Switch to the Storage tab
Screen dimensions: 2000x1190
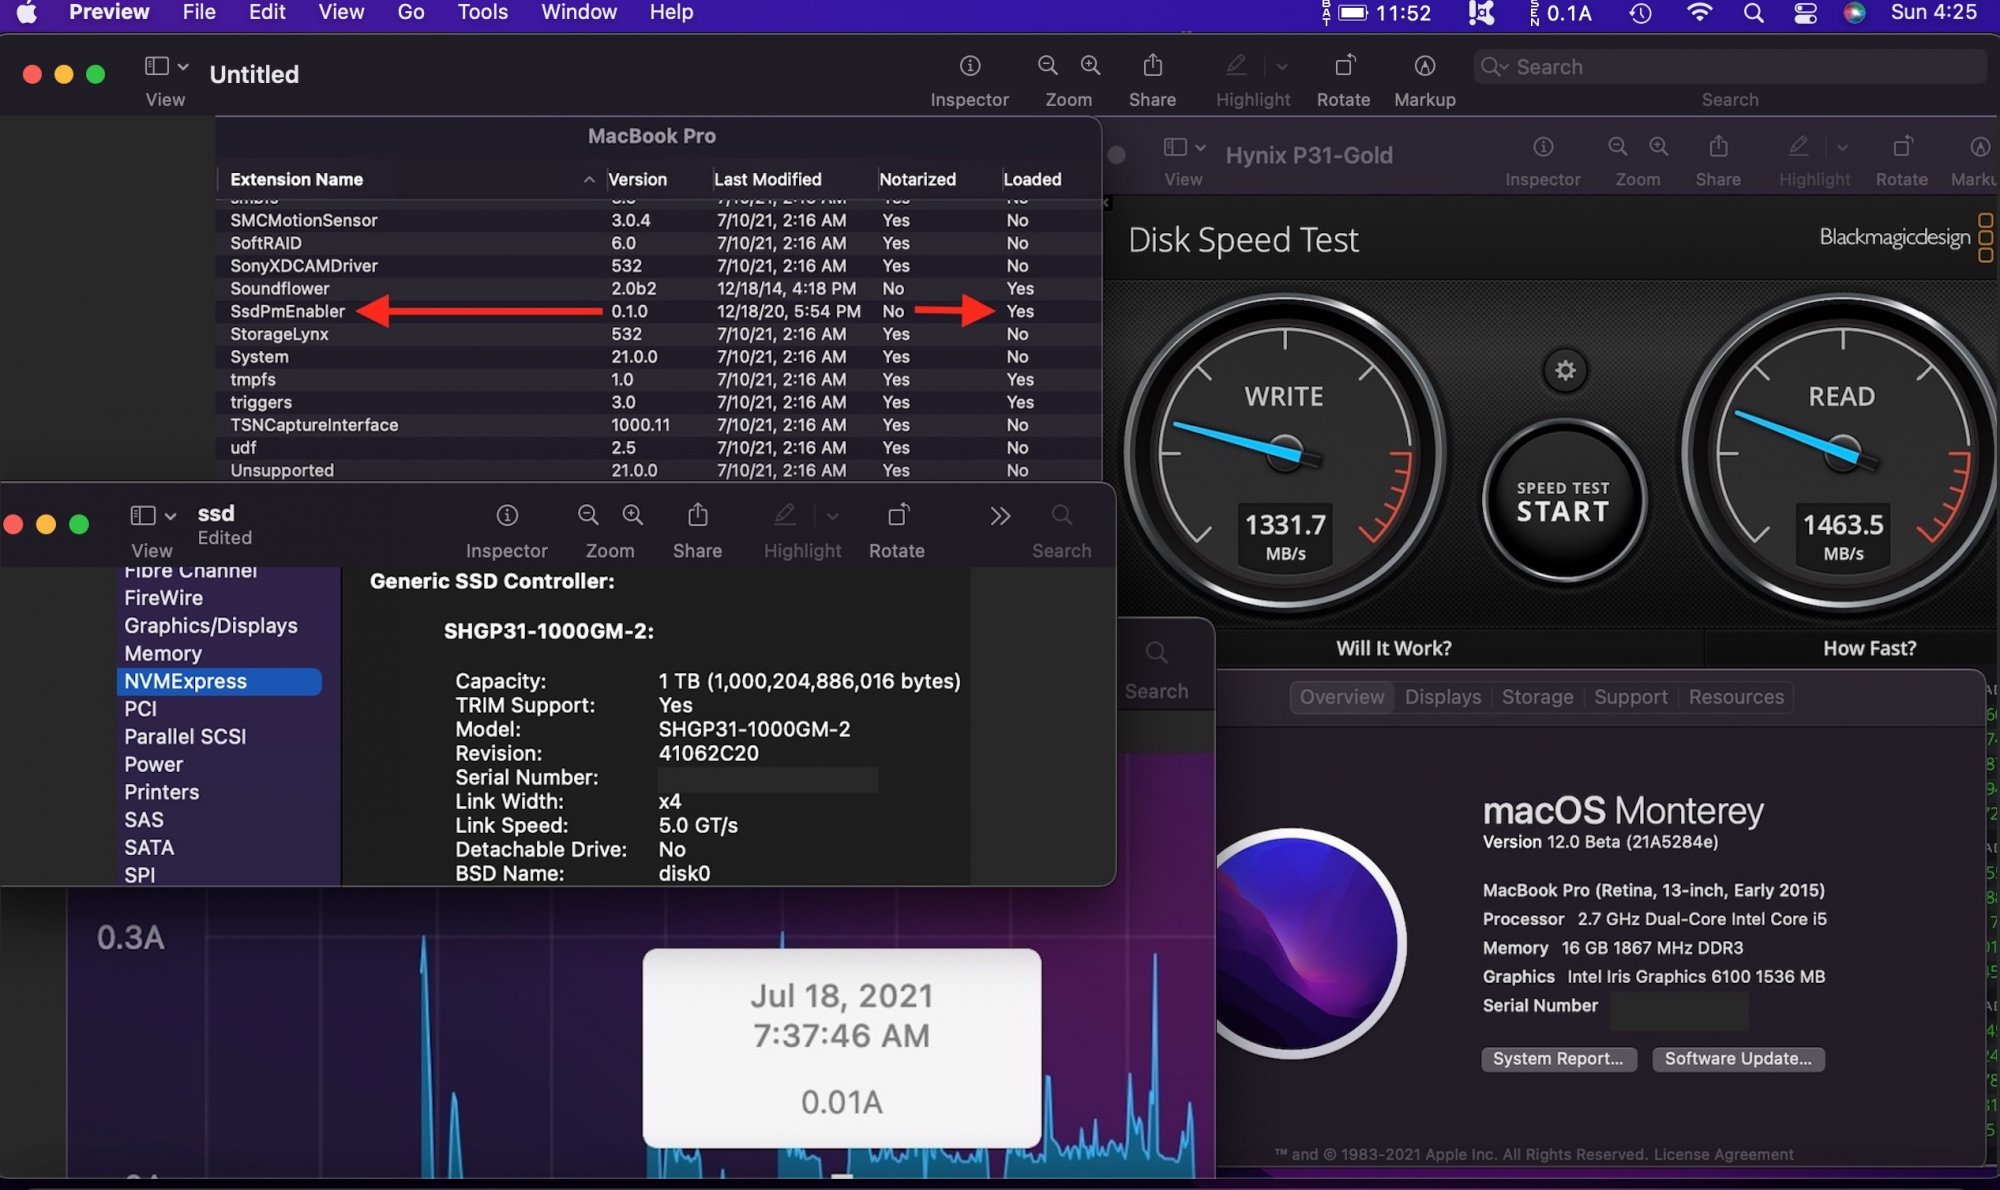tap(1537, 697)
